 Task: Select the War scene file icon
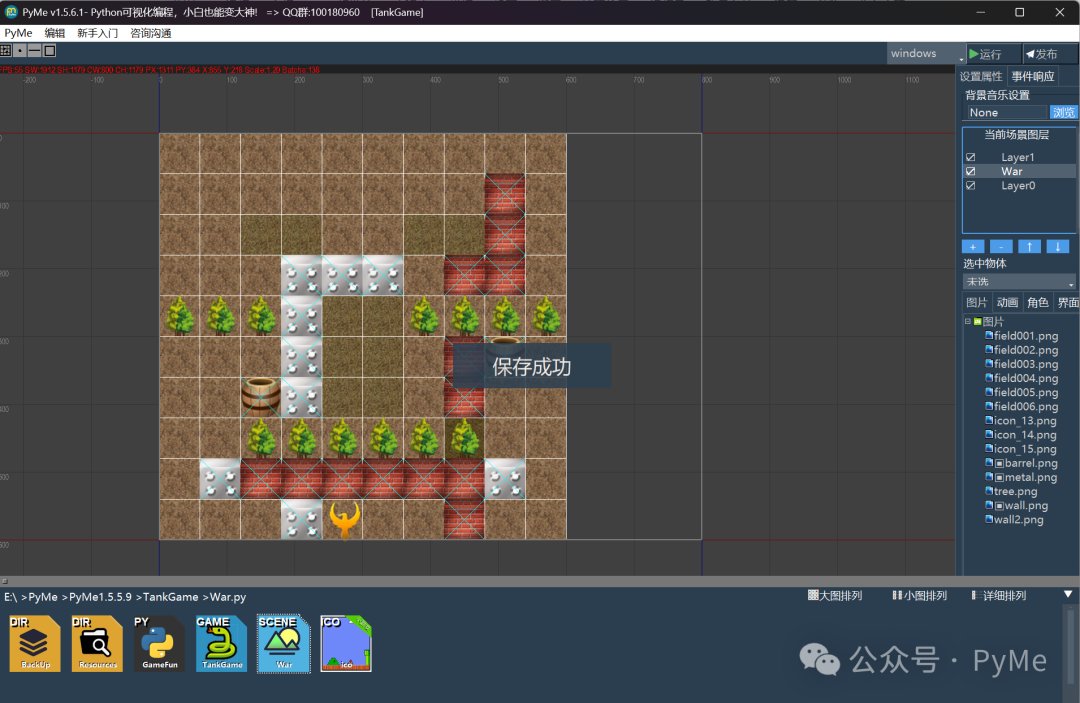(284, 643)
